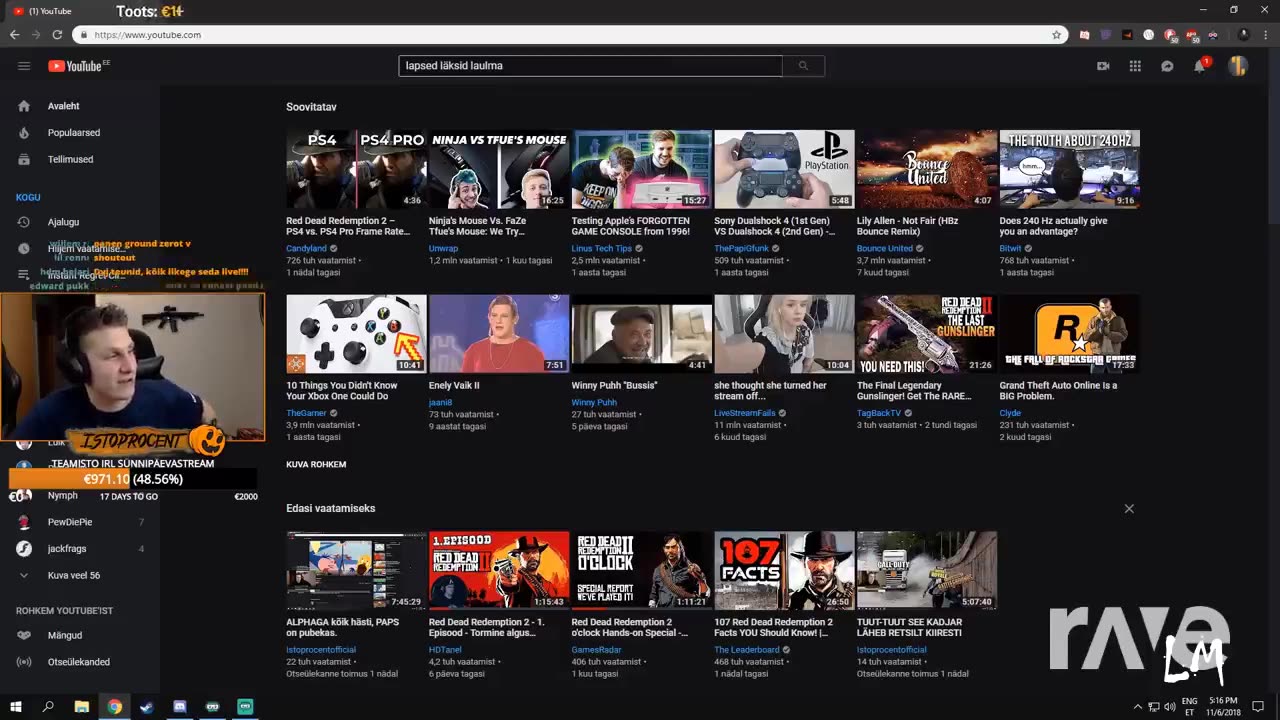Go back with browser back arrow
This screenshot has width=1280, height=720.
point(14,35)
